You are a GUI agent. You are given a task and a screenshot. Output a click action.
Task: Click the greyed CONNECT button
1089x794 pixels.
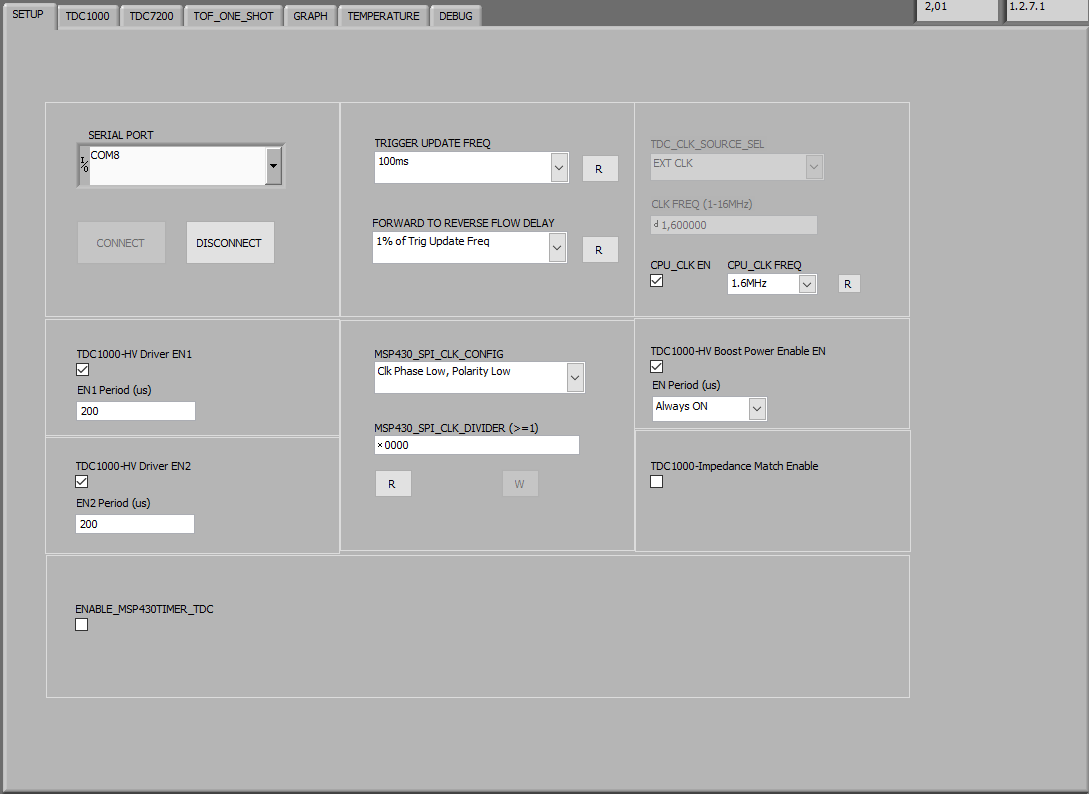pyautogui.click(x=121, y=242)
